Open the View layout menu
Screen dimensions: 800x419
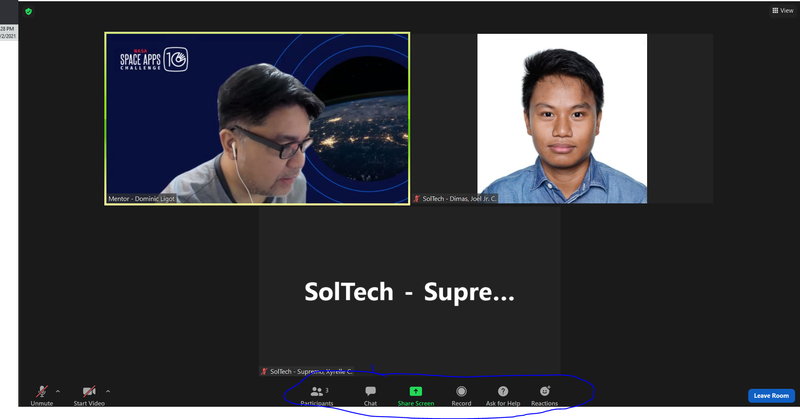pos(783,10)
